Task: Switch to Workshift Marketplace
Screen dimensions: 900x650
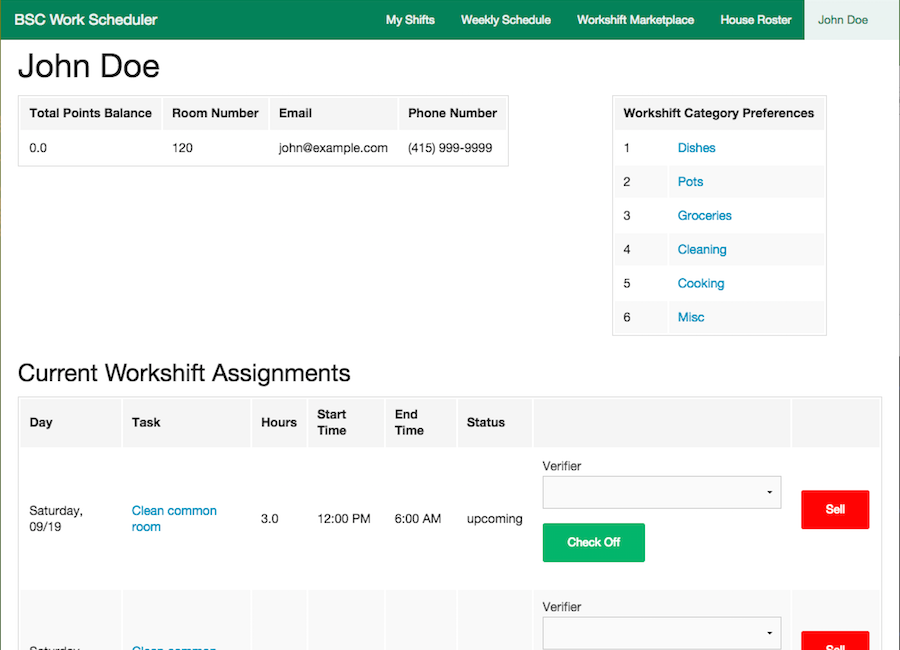Action: (x=635, y=20)
